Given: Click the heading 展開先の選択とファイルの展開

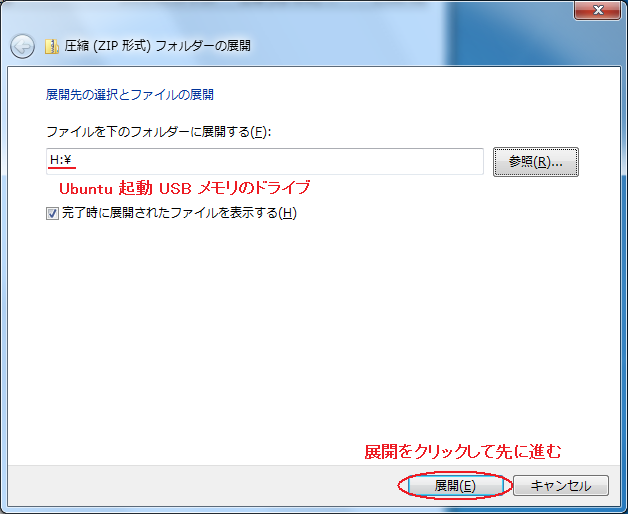Looking at the screenshot, I should pyautogui.click(x=130, y=95).
